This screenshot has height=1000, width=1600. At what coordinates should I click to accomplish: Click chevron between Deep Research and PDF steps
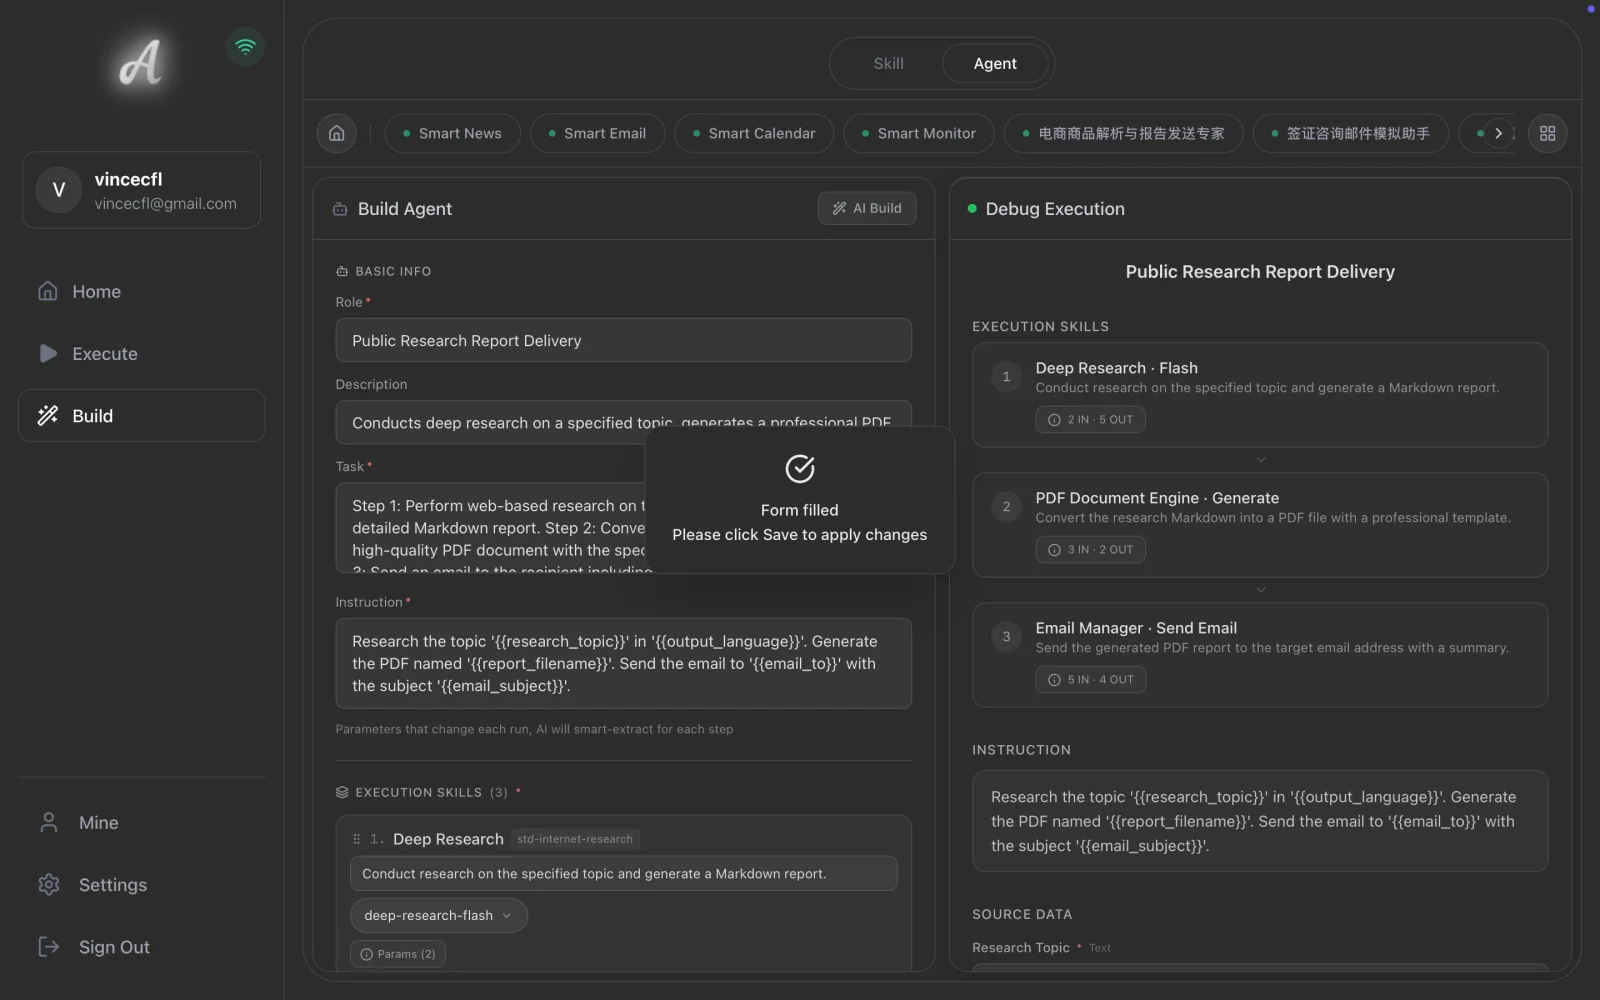pyautogui.click(x=1260, y=460)
